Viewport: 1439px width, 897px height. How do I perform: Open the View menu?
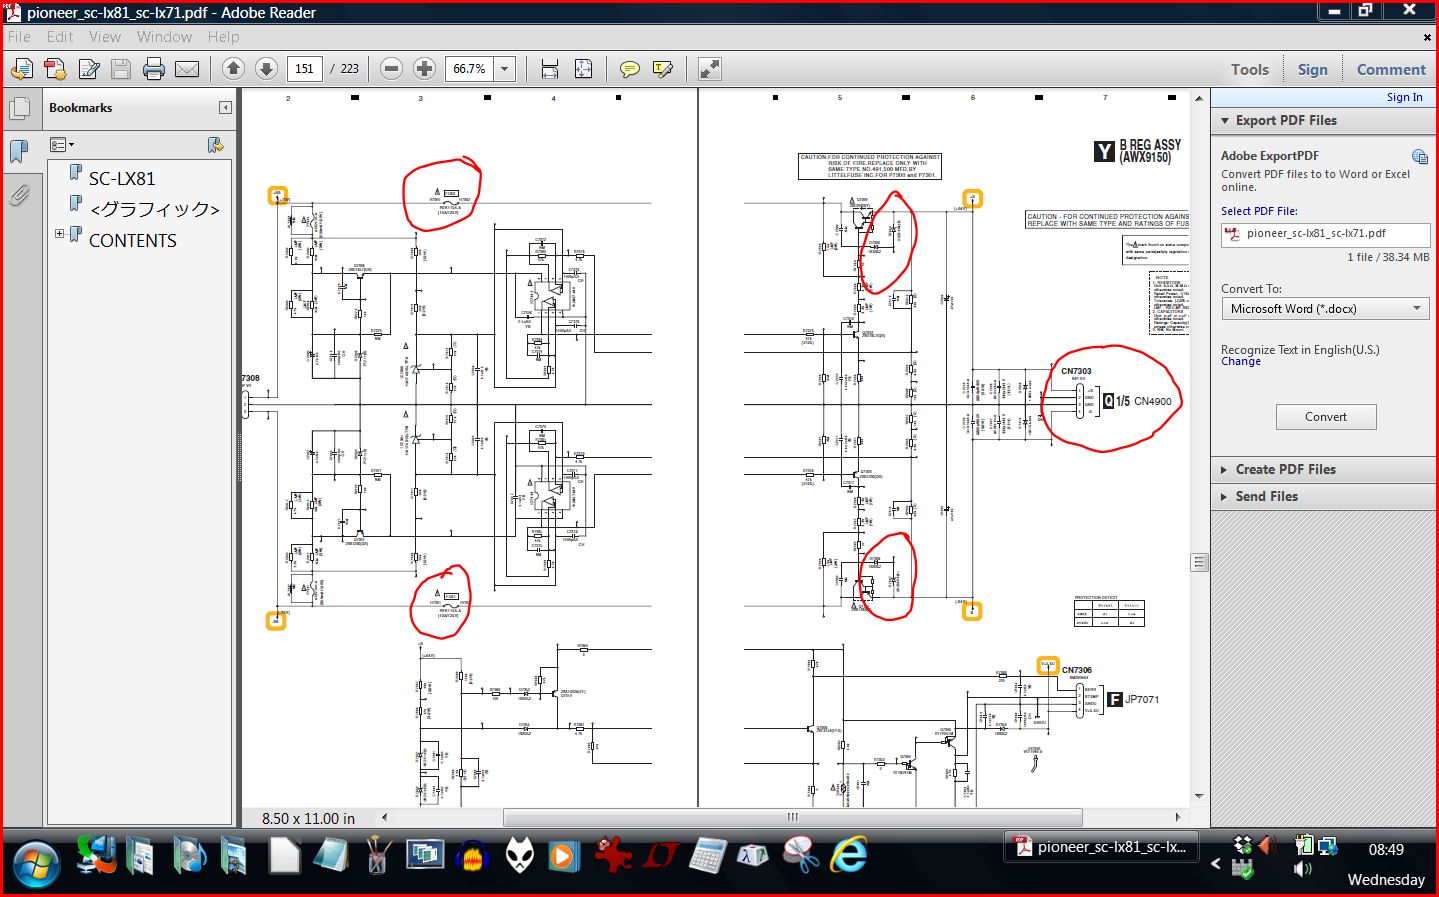(x=105, y=37)
